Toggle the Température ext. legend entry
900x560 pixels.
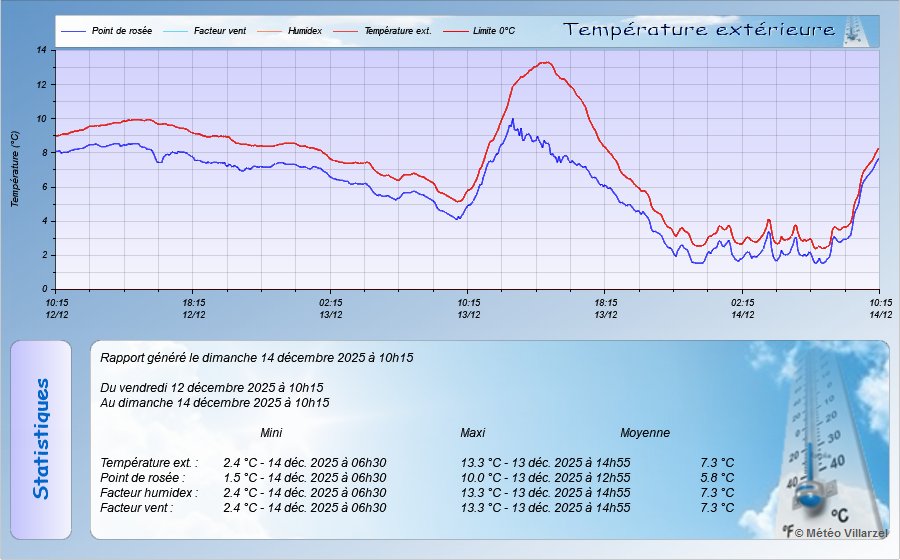point(397,31)
